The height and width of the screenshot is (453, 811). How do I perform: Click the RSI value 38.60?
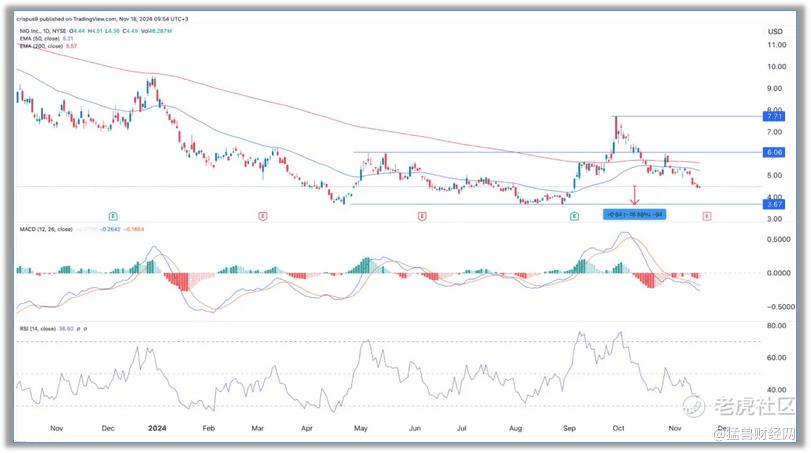pos(66,329)
